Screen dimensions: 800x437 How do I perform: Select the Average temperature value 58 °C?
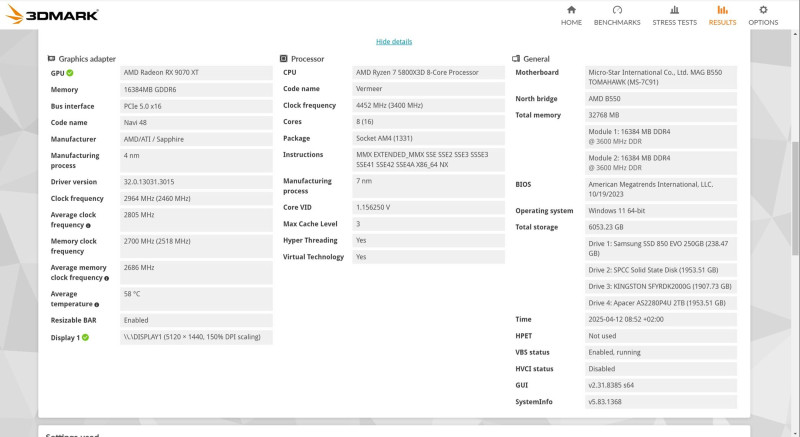[196, 299]
